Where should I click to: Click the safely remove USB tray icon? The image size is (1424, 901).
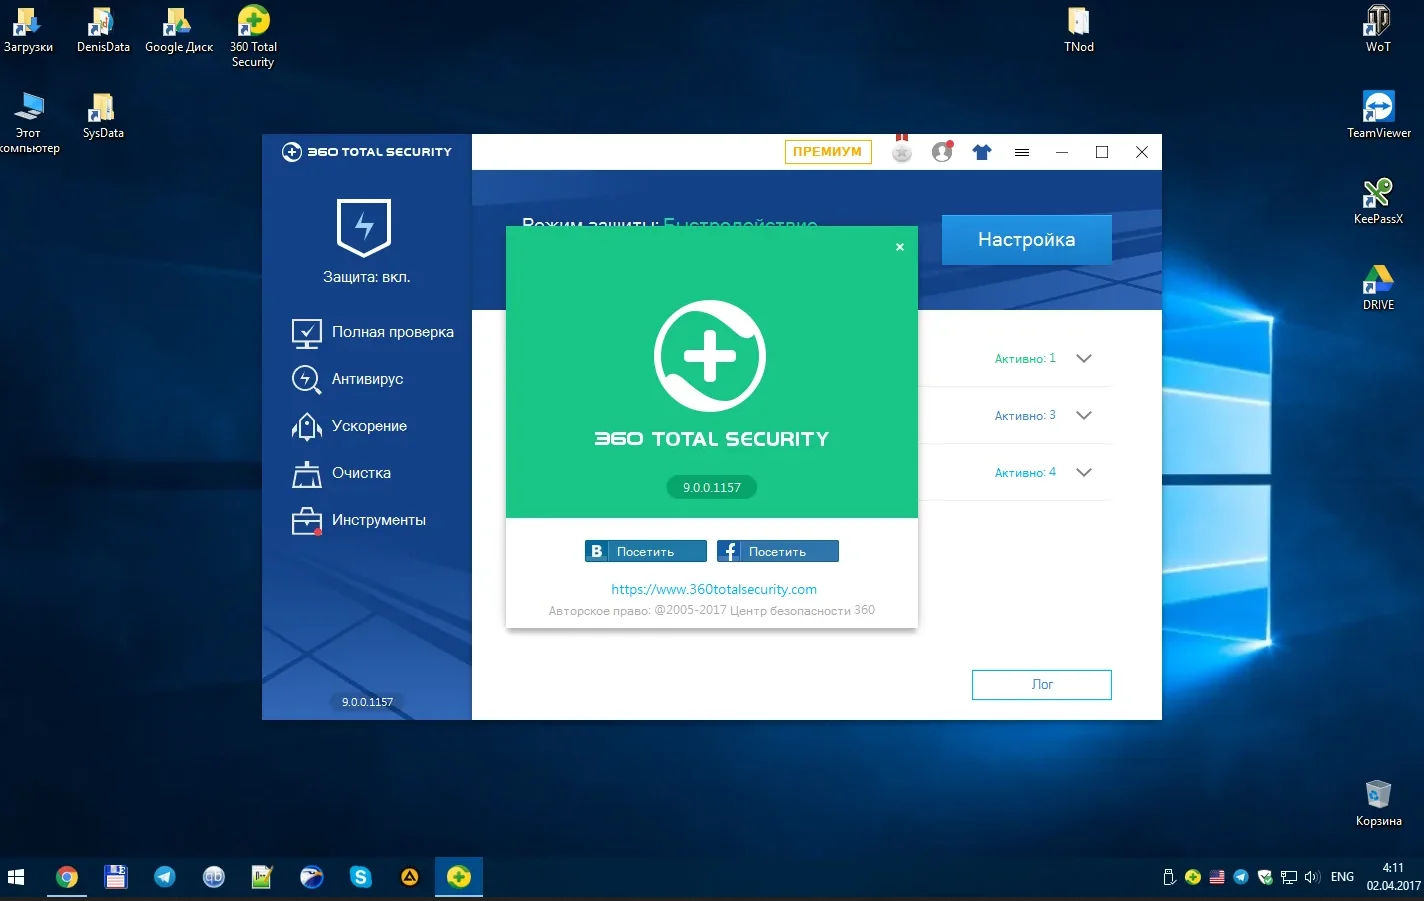[1169, 877]
